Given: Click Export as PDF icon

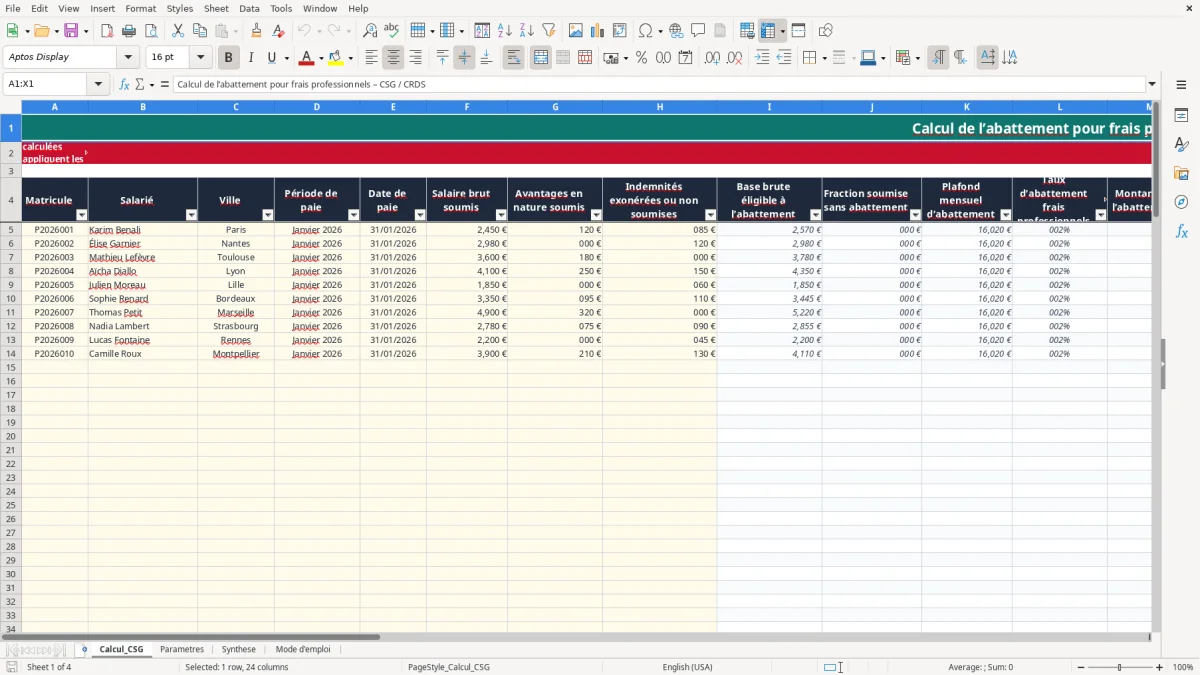Looking at the screenshot, I should 107,31.
